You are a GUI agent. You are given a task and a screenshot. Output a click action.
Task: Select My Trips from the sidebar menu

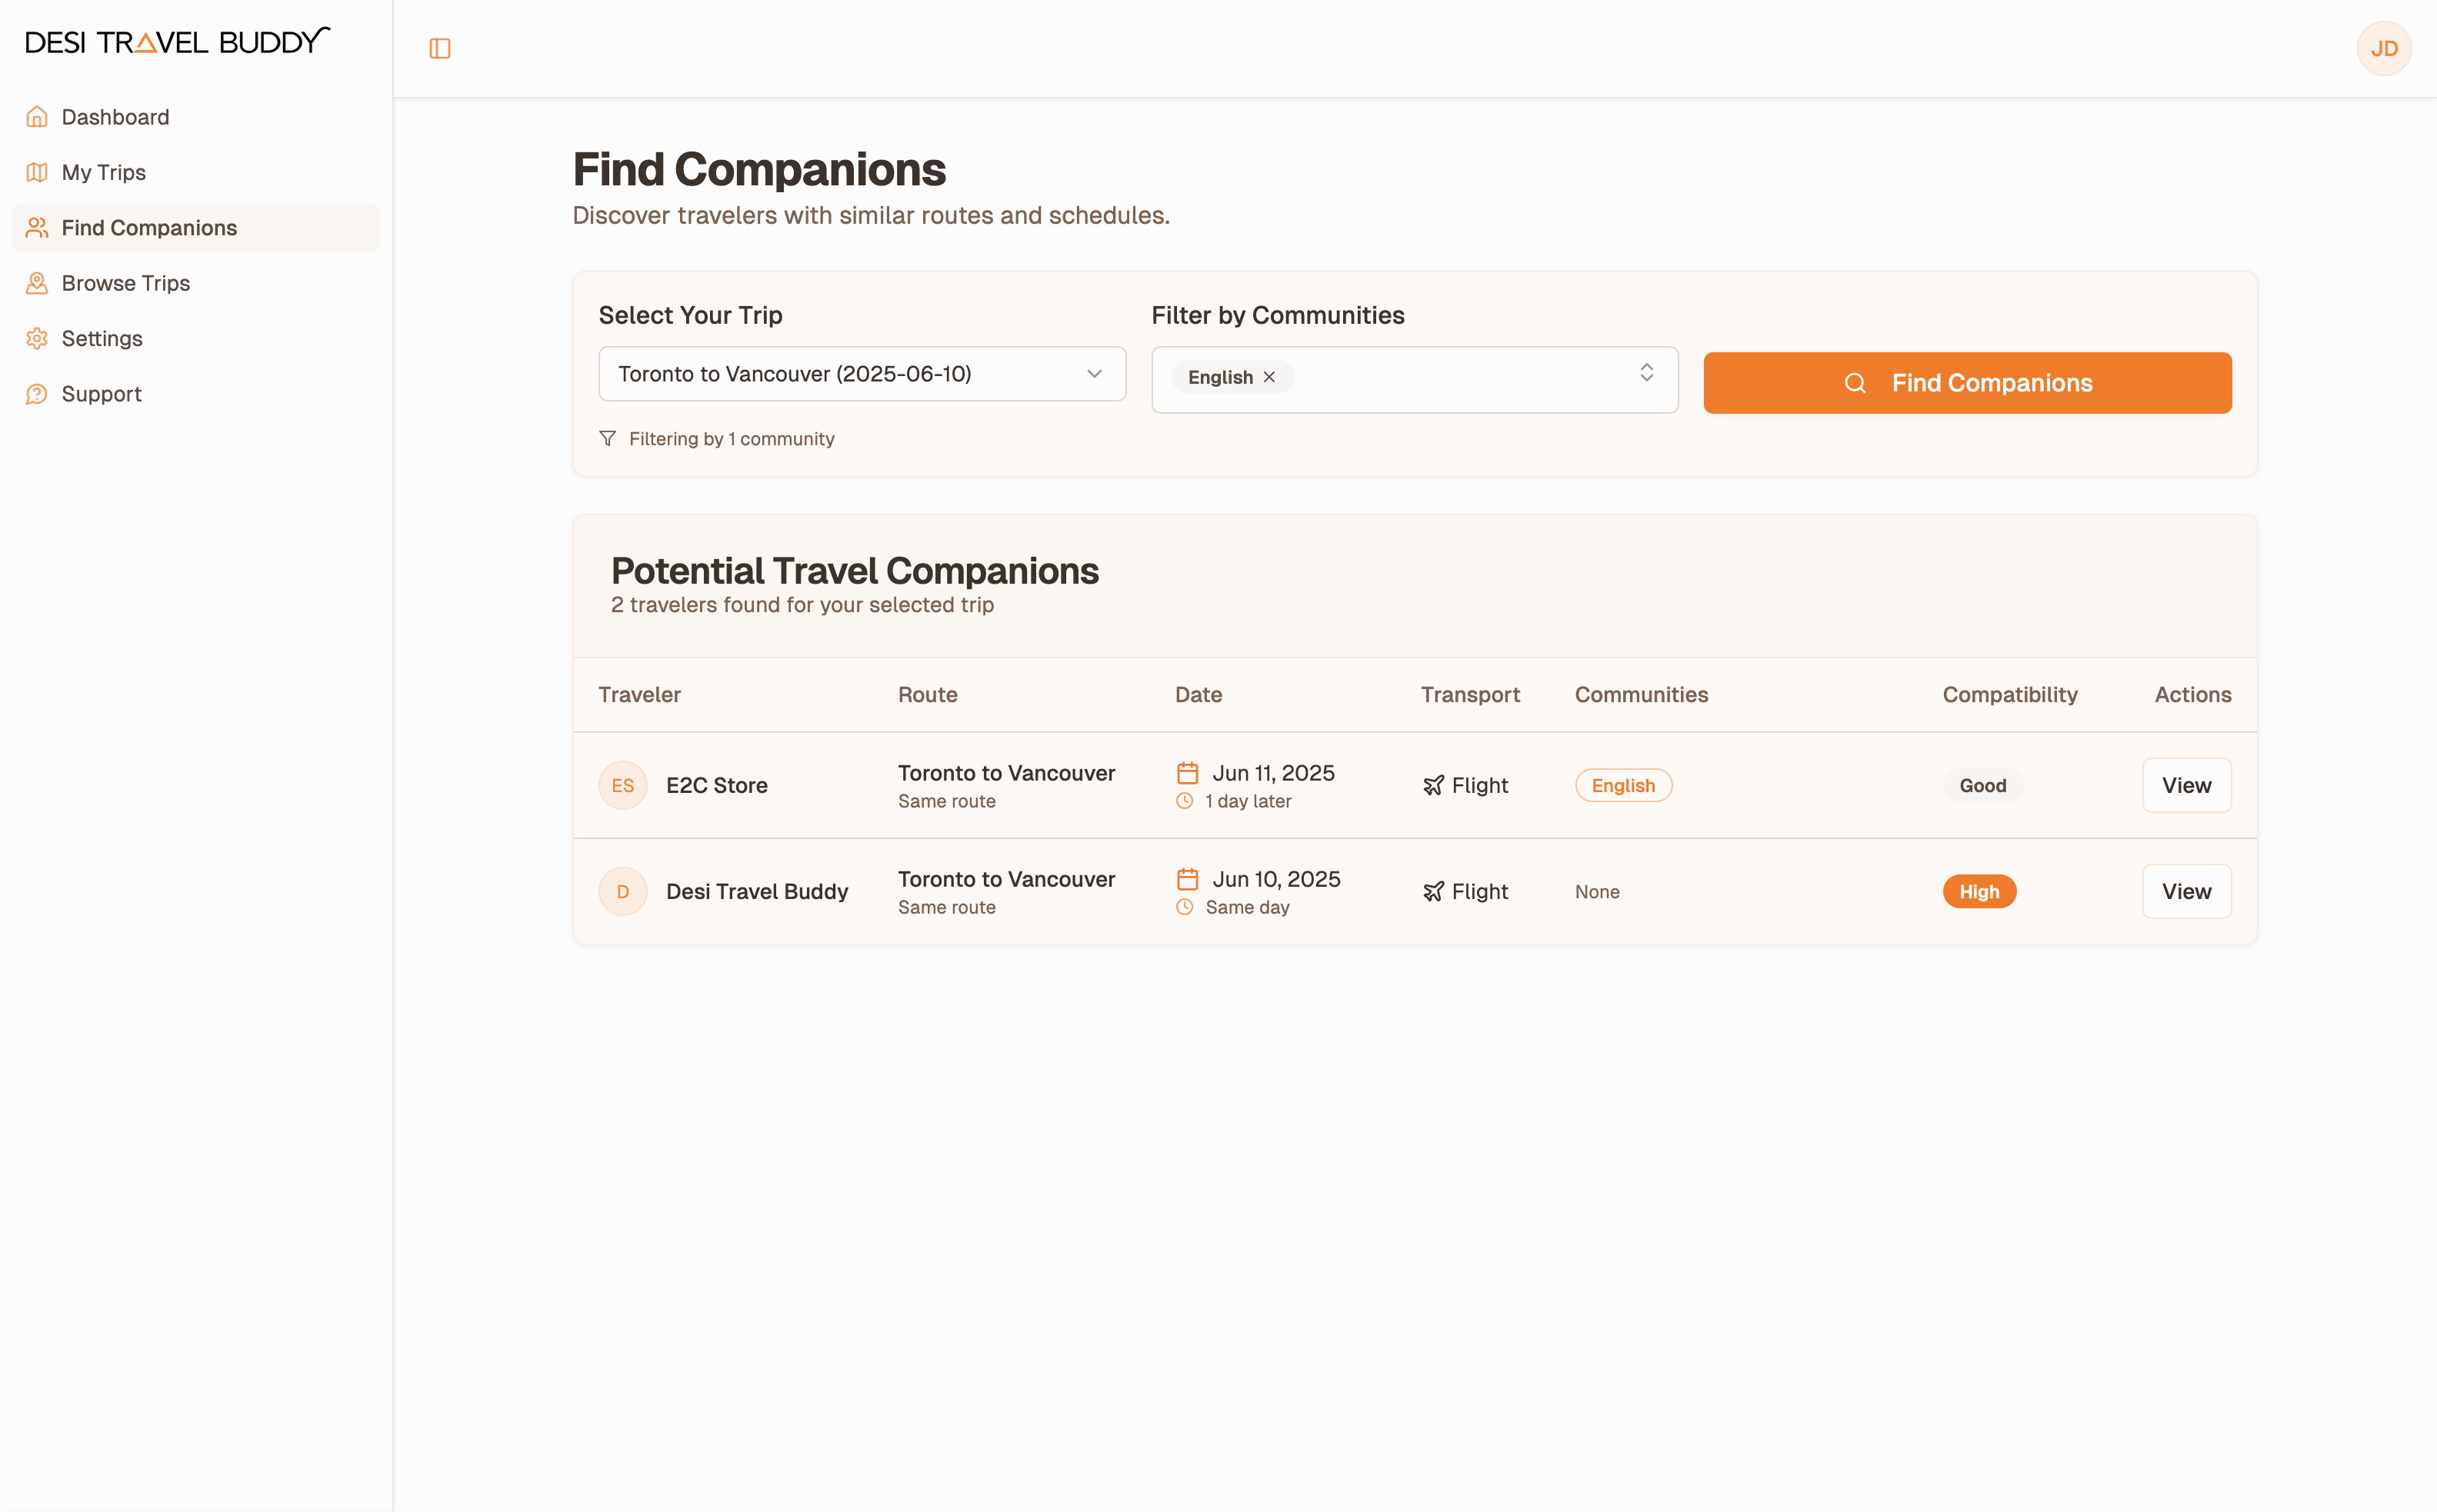point(103,172)
